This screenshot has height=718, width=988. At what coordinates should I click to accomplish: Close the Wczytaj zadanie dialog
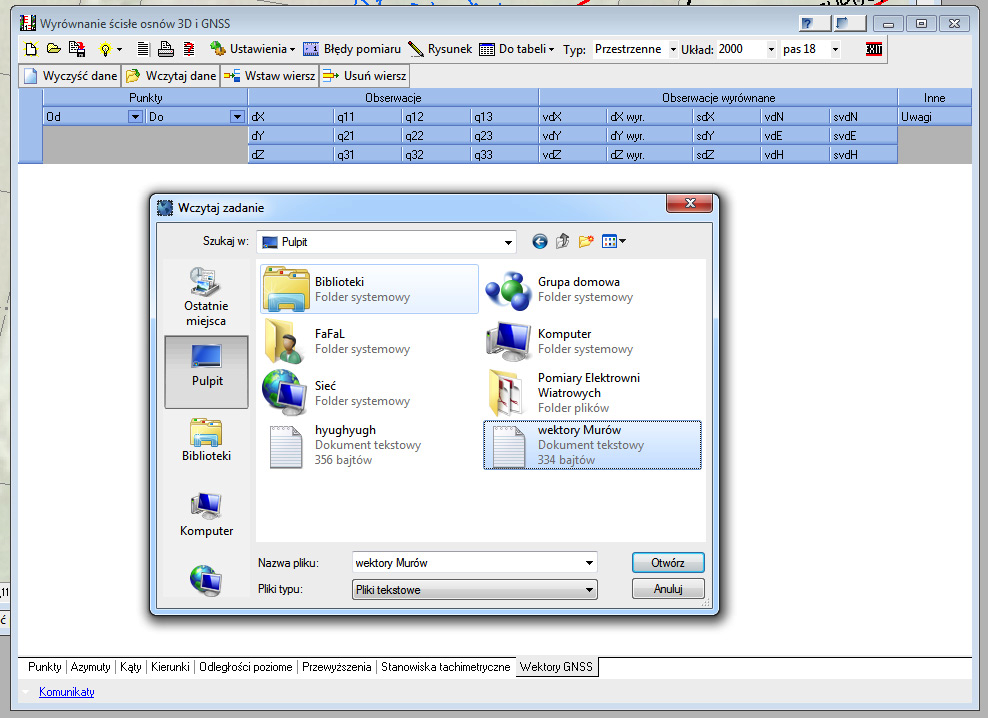[x=689, y=203]
